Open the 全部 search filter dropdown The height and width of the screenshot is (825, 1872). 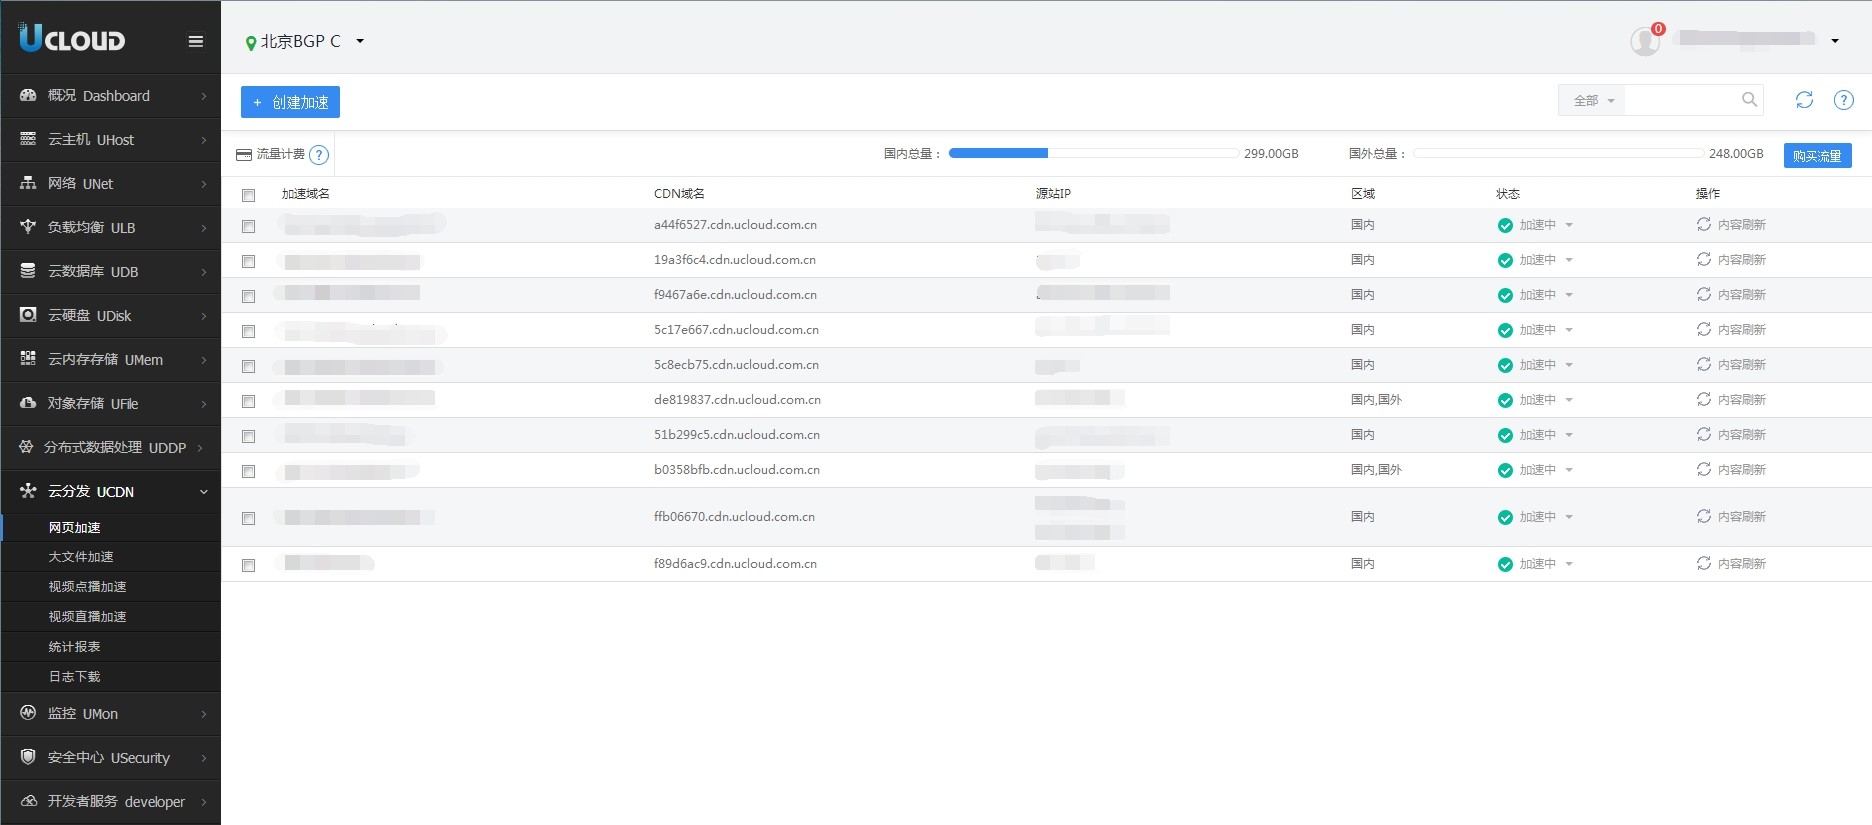[x=1593, y=100]
